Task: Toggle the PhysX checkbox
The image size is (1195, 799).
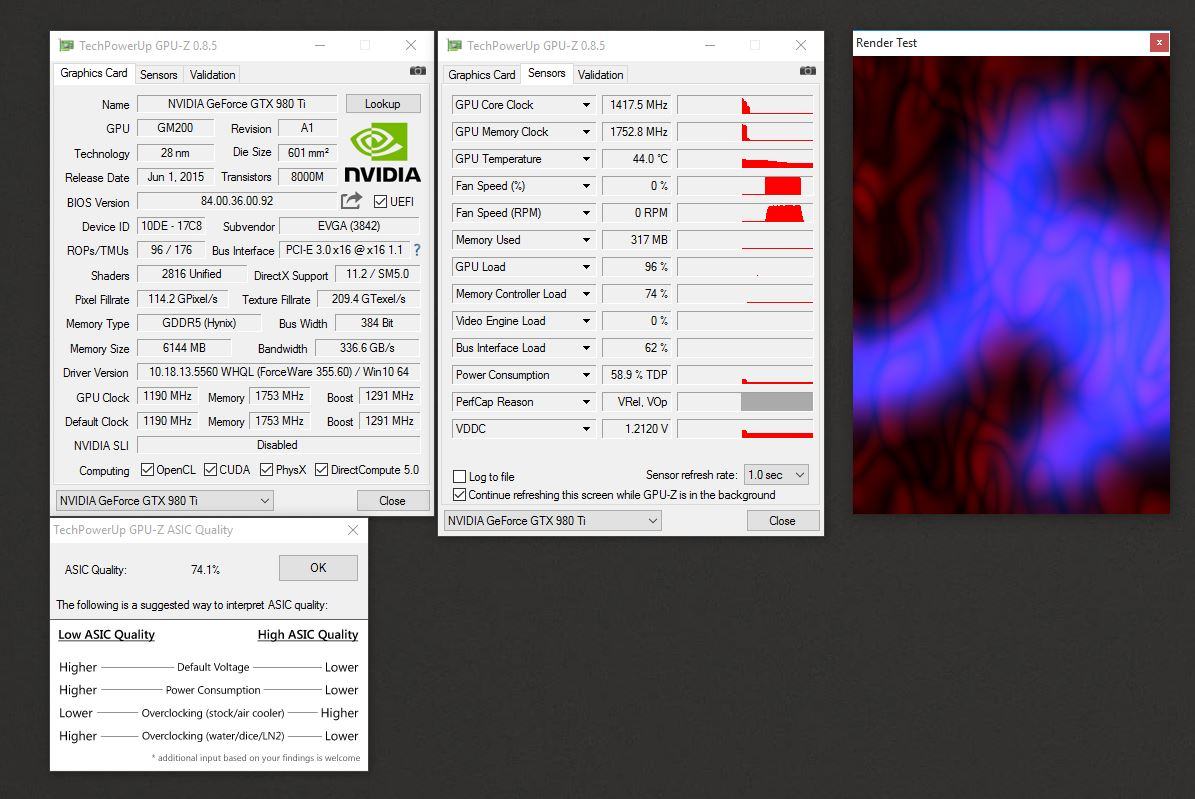Action: 266,470
